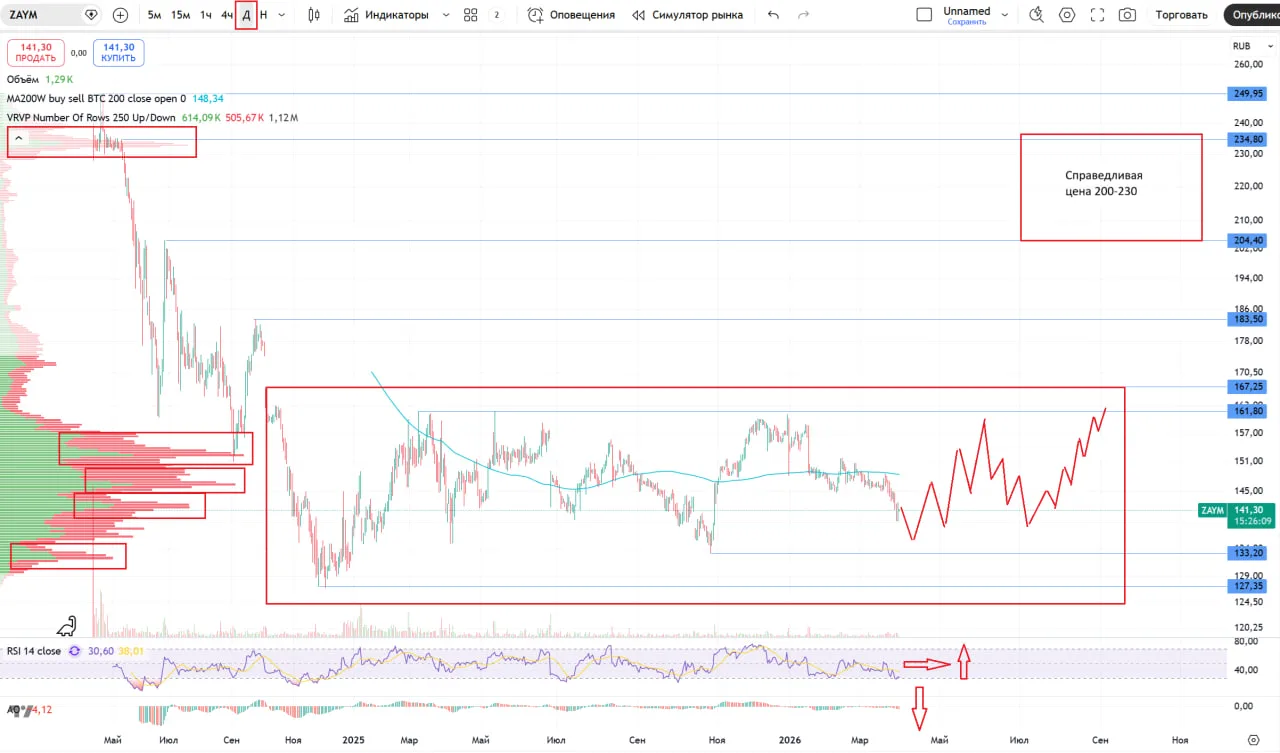Viewport: 1280px width, 753px height.
Task: Open the quick search lightning icon
Action: pyautogui.click(x=1037, y=15)
